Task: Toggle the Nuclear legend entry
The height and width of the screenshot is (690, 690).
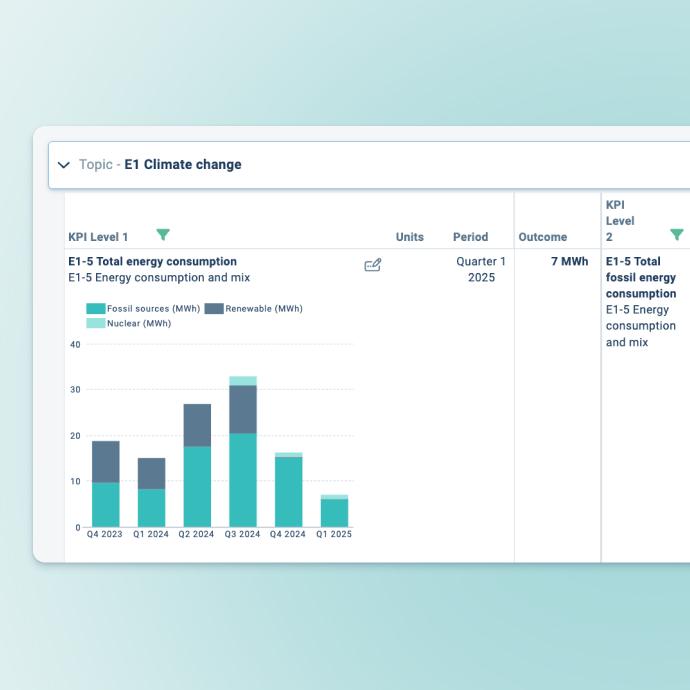Action: (x=128, y=323)
